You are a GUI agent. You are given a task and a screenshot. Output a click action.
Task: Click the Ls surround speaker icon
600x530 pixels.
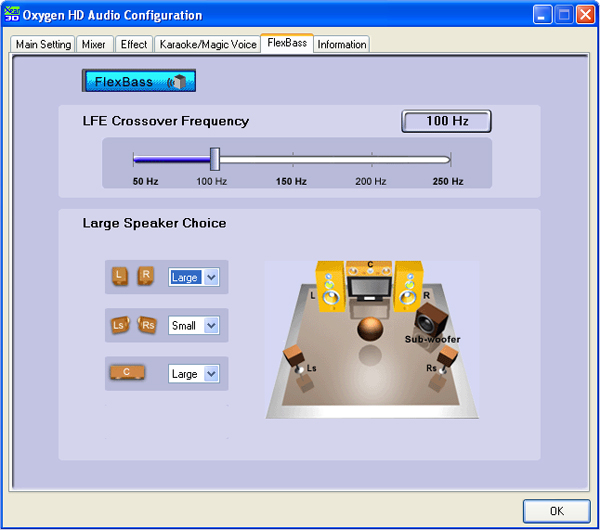120,325
